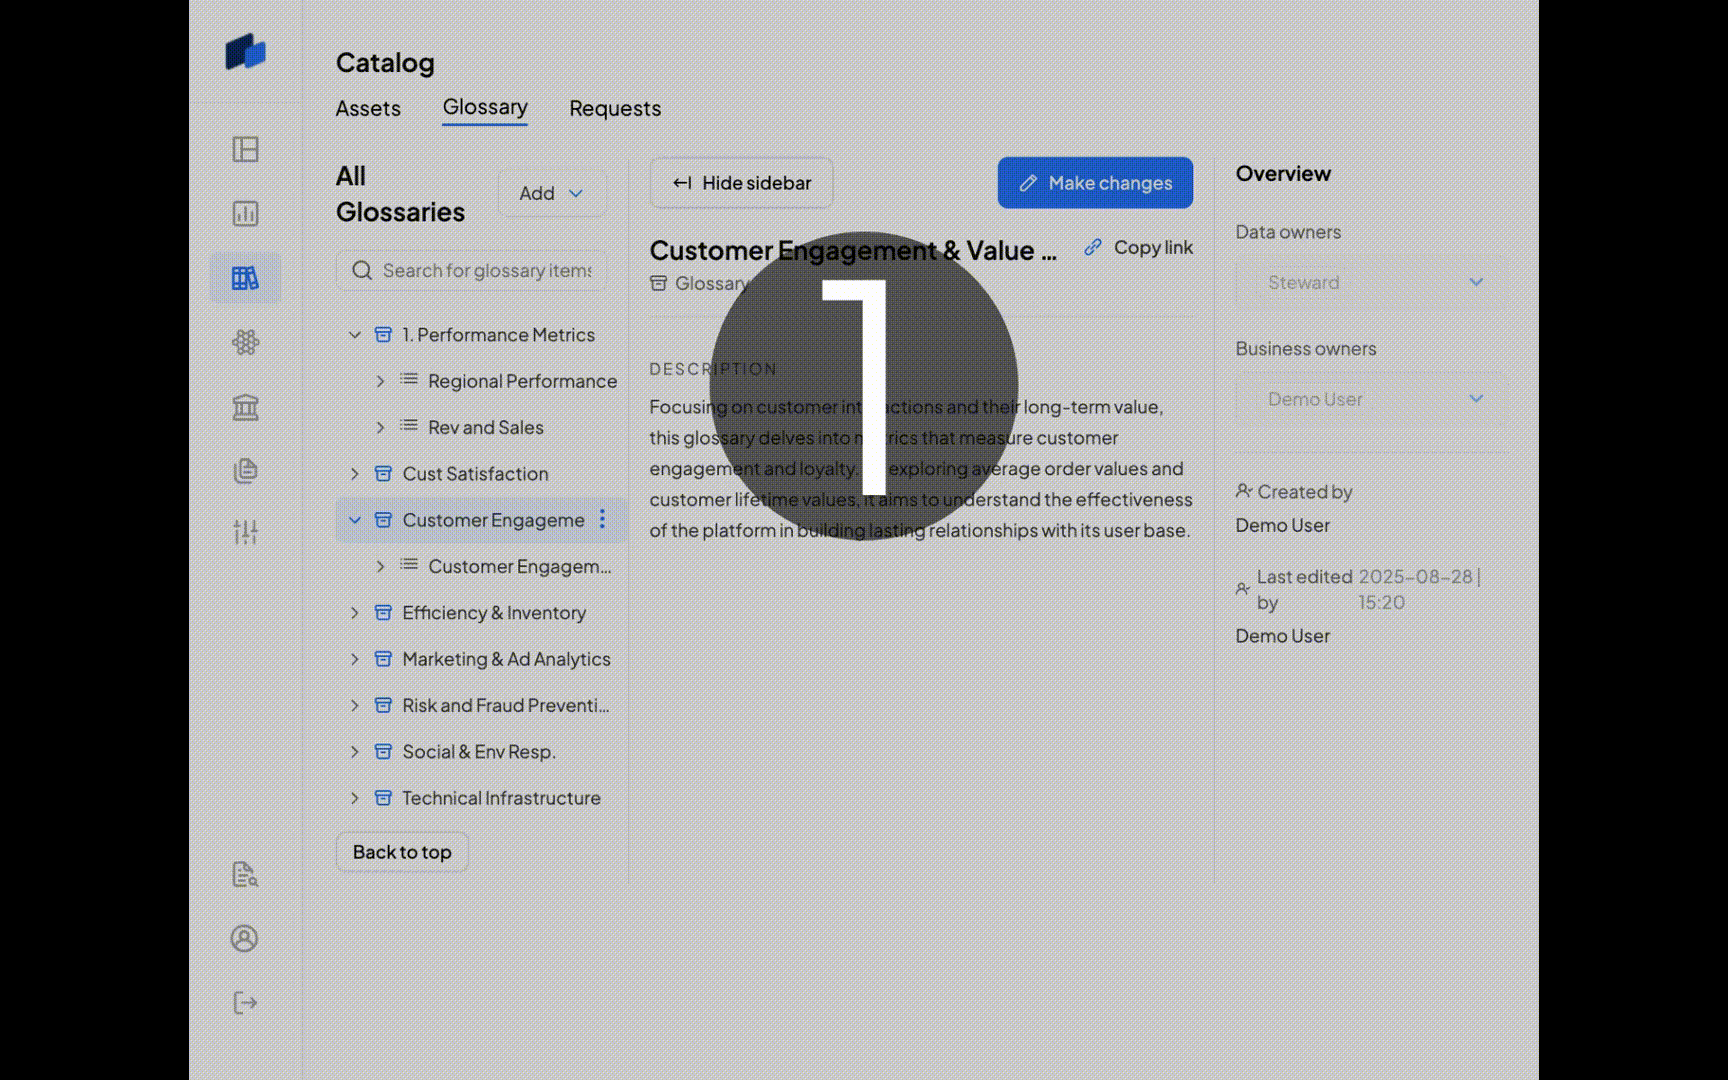The width and height of the screenshot is (1728, 1080).
Task: Open three-dot menu for Customer Engagement glossary
Action: 602,519
